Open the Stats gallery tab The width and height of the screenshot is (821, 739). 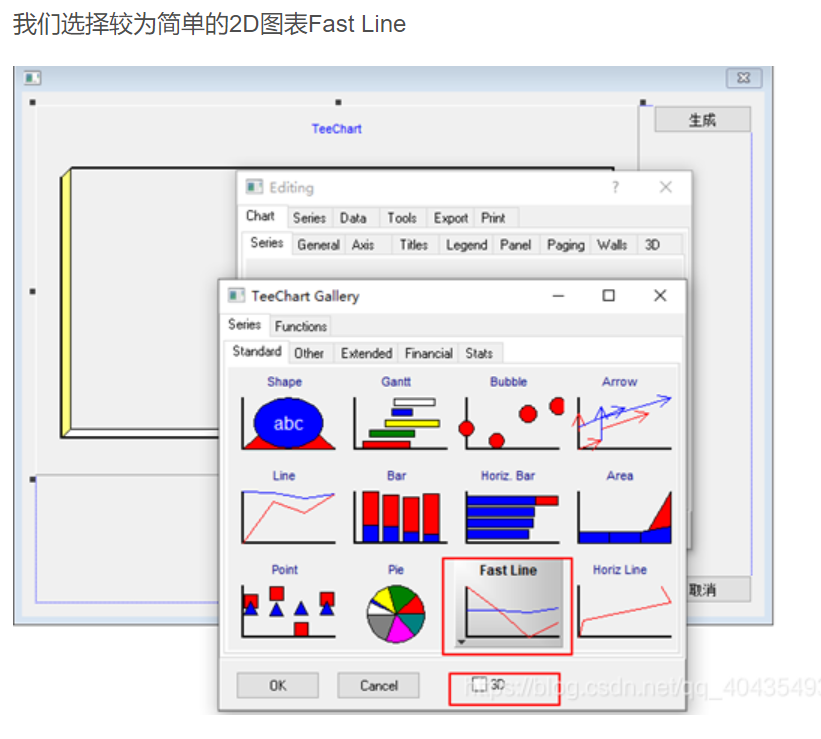click(x=479, y=354)
